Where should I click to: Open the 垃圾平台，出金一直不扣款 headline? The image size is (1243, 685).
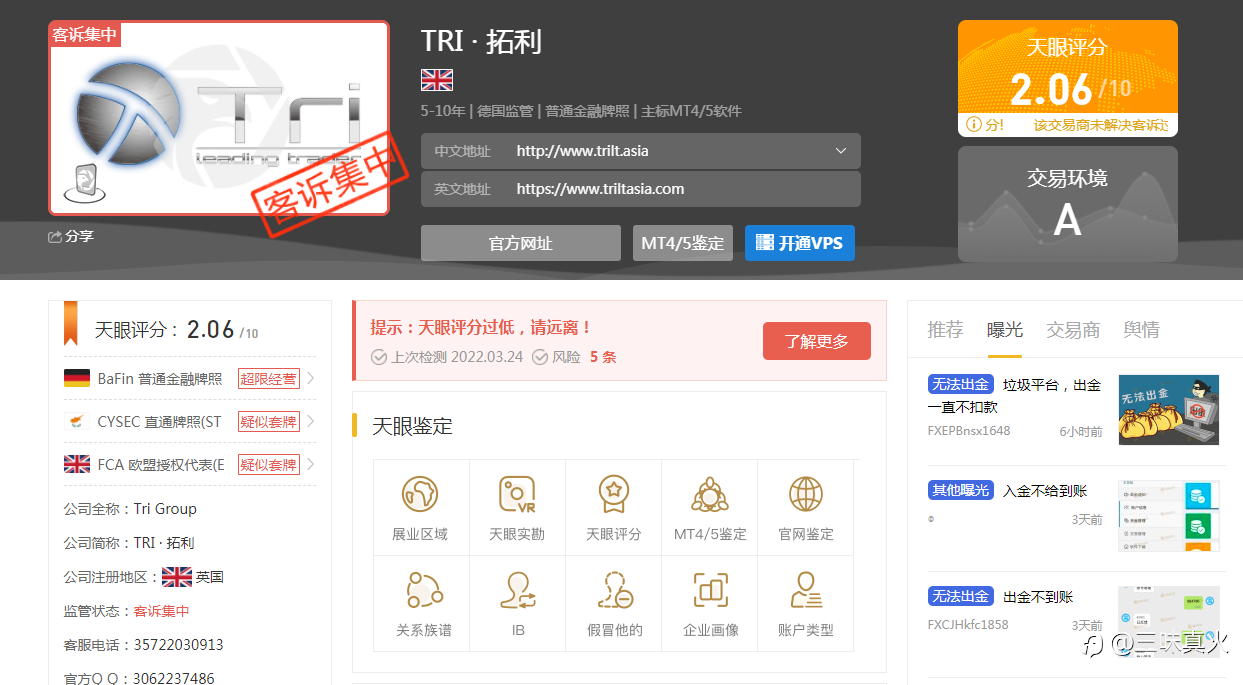tap(1014, 396)
